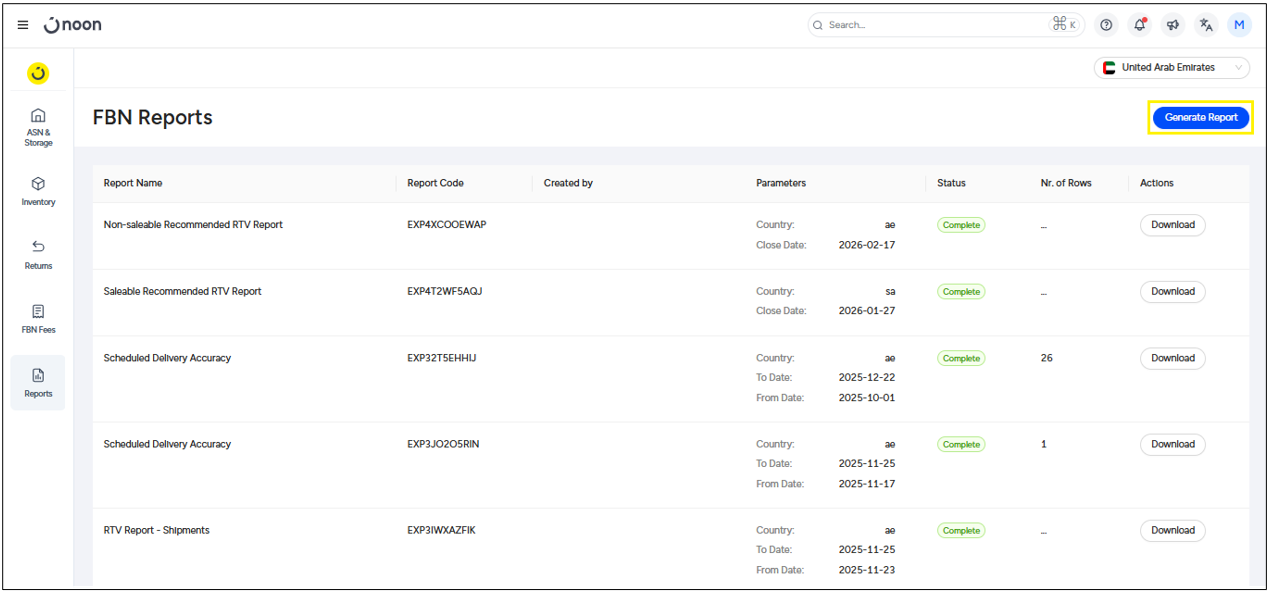Click the yellow noon circle icon
Screen dimensions: 1270x593
[38, 73]
